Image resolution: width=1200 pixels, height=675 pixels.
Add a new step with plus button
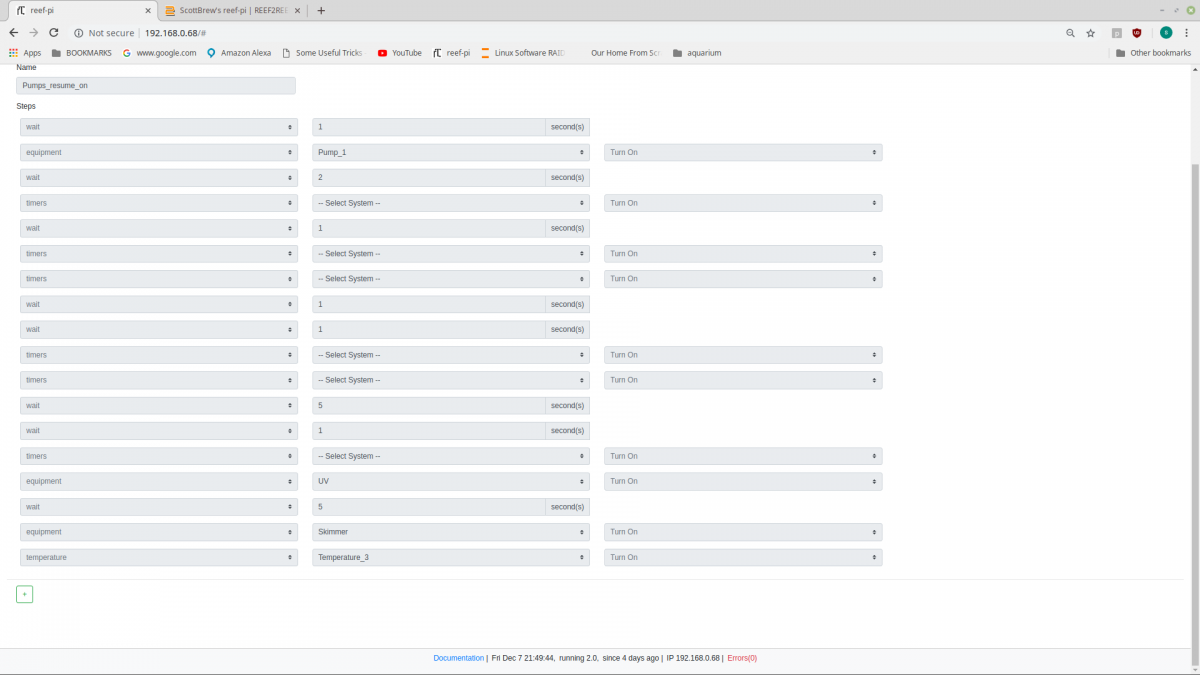25,594
